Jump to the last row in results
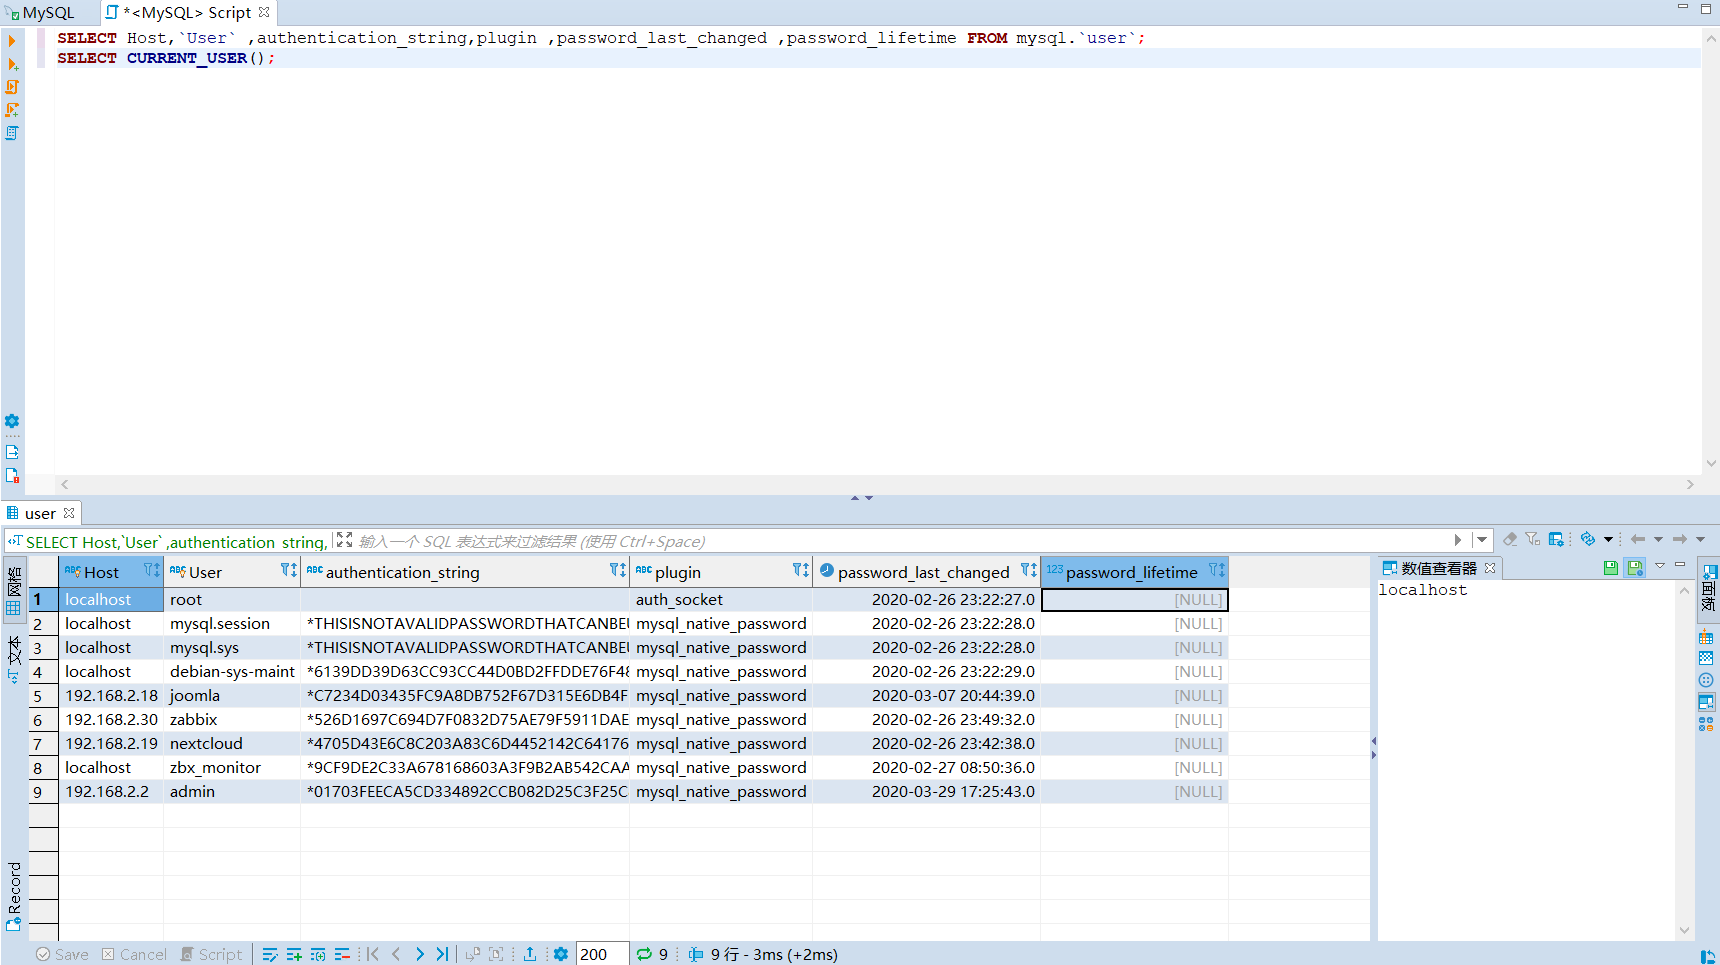1720x965 pixels. [442, 954]
